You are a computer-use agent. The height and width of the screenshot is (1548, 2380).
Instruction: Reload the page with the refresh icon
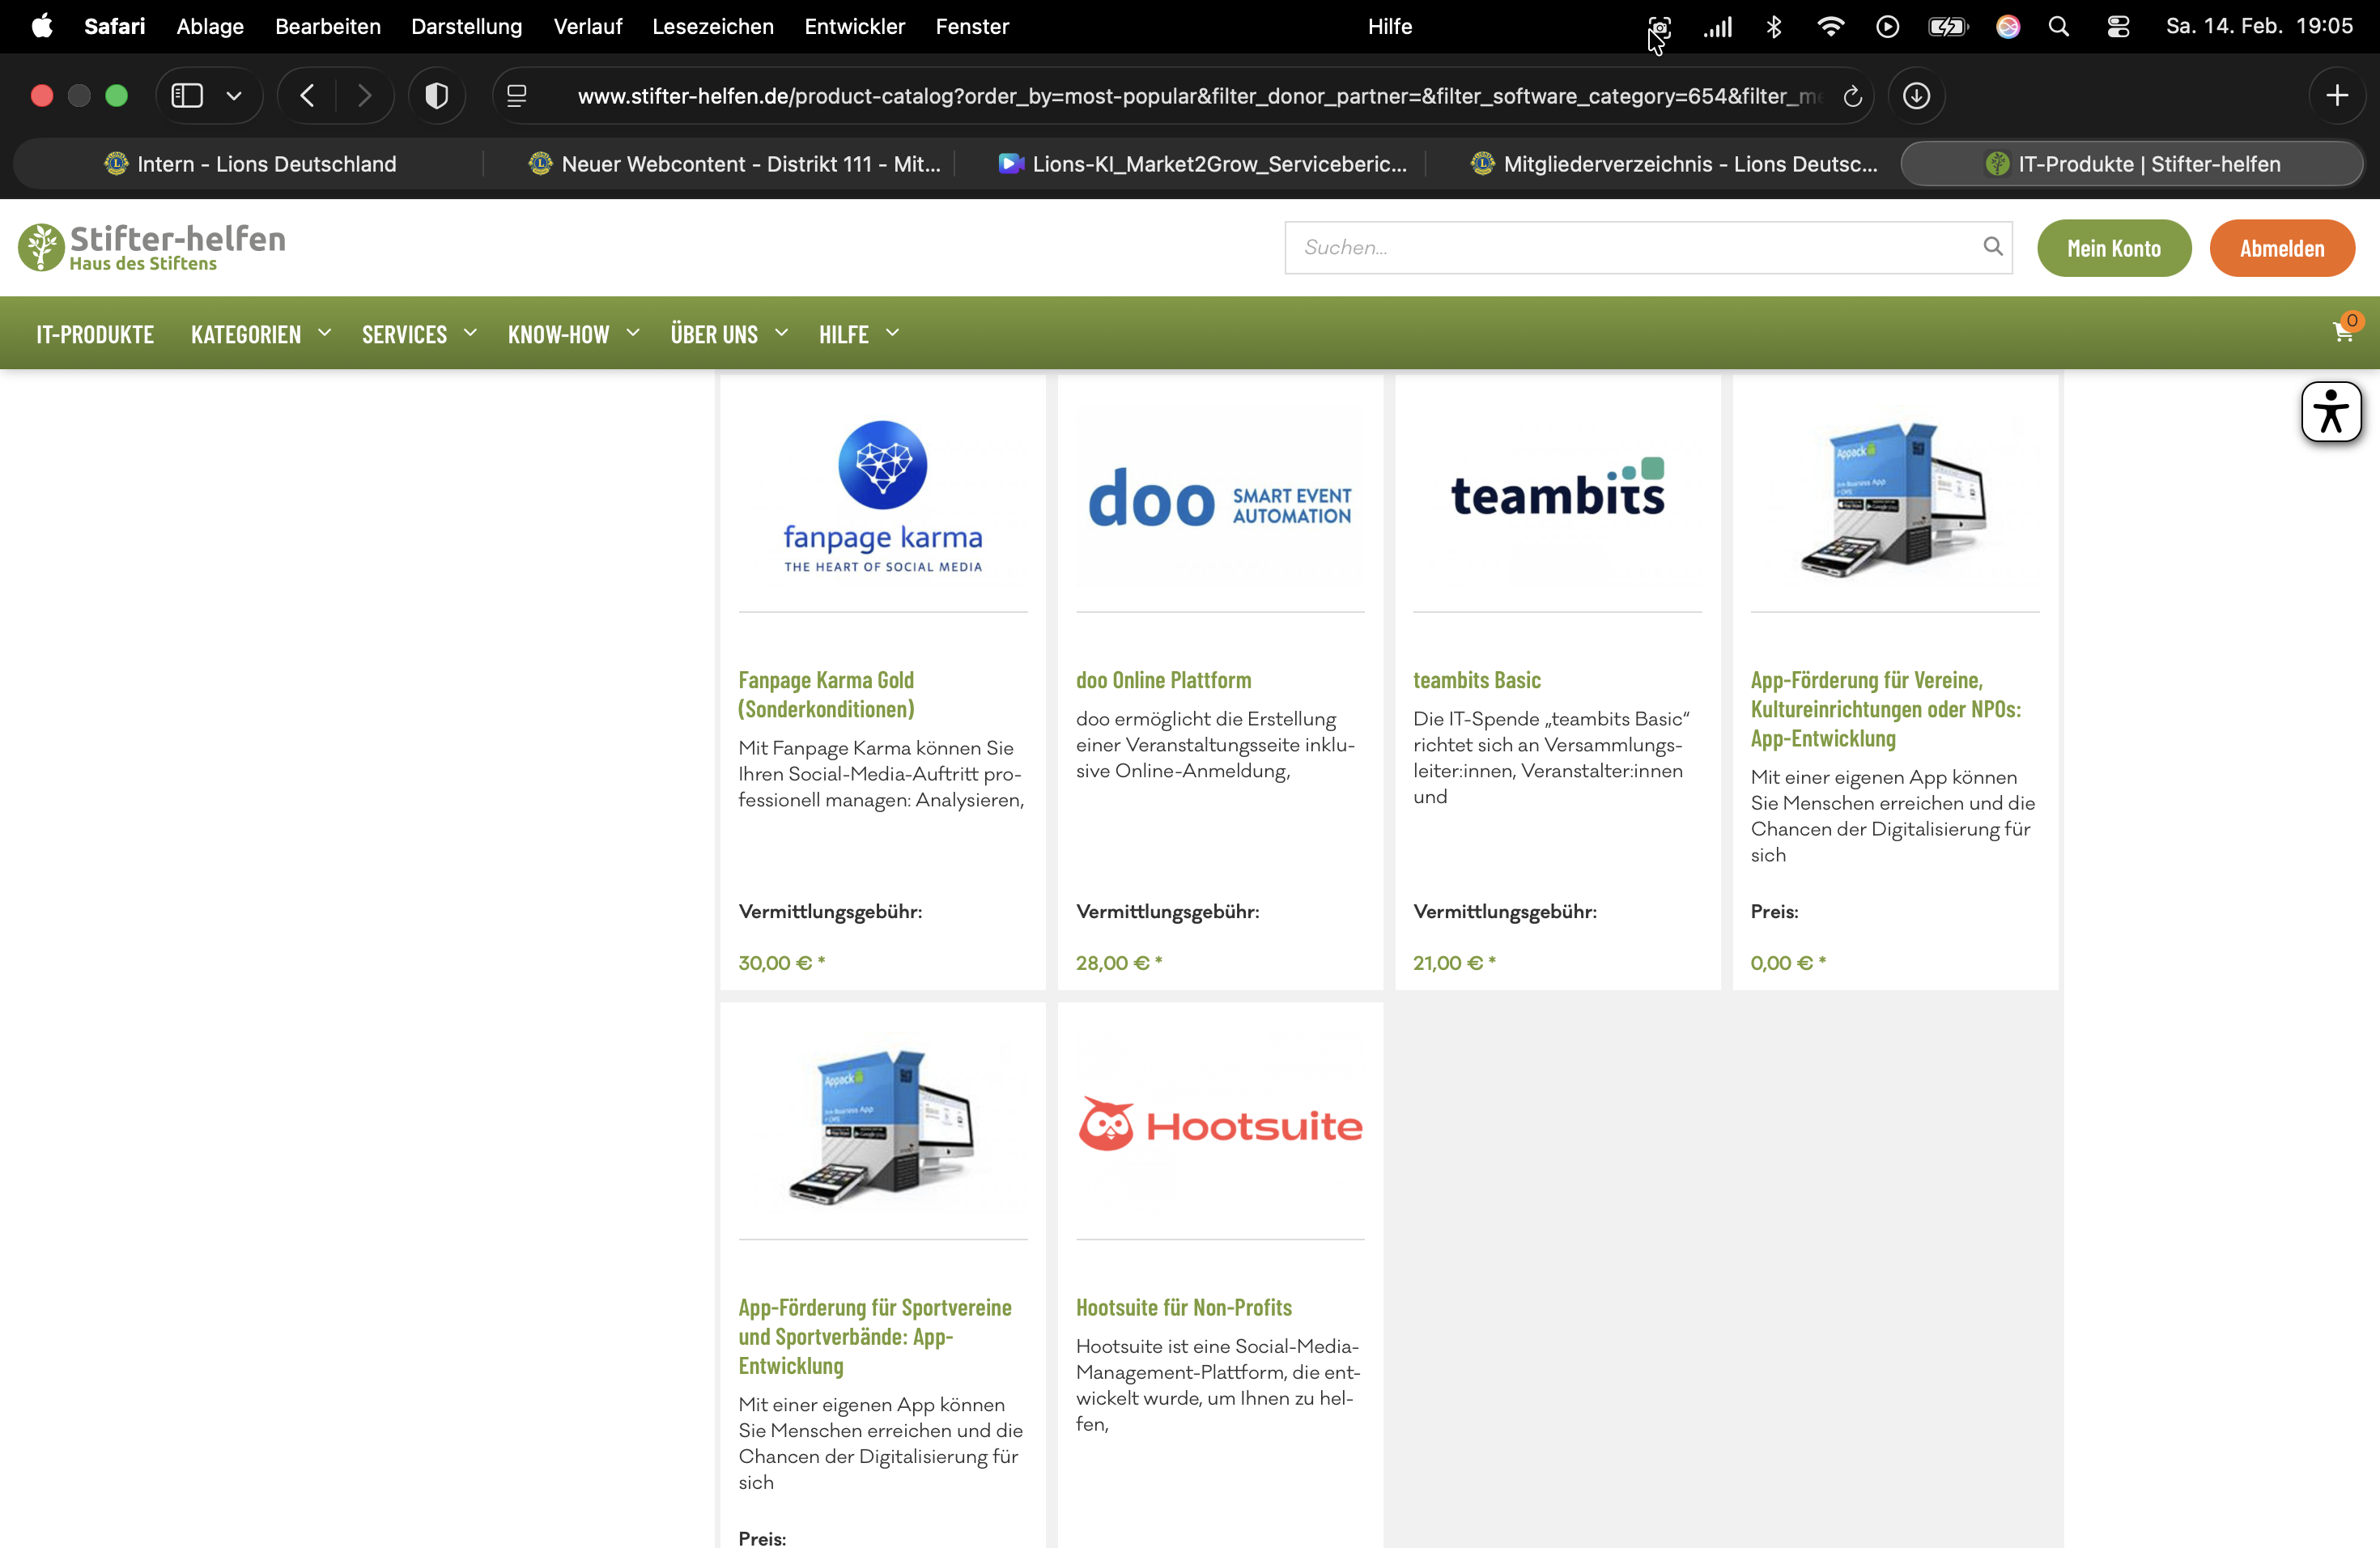coord(1852,96)
